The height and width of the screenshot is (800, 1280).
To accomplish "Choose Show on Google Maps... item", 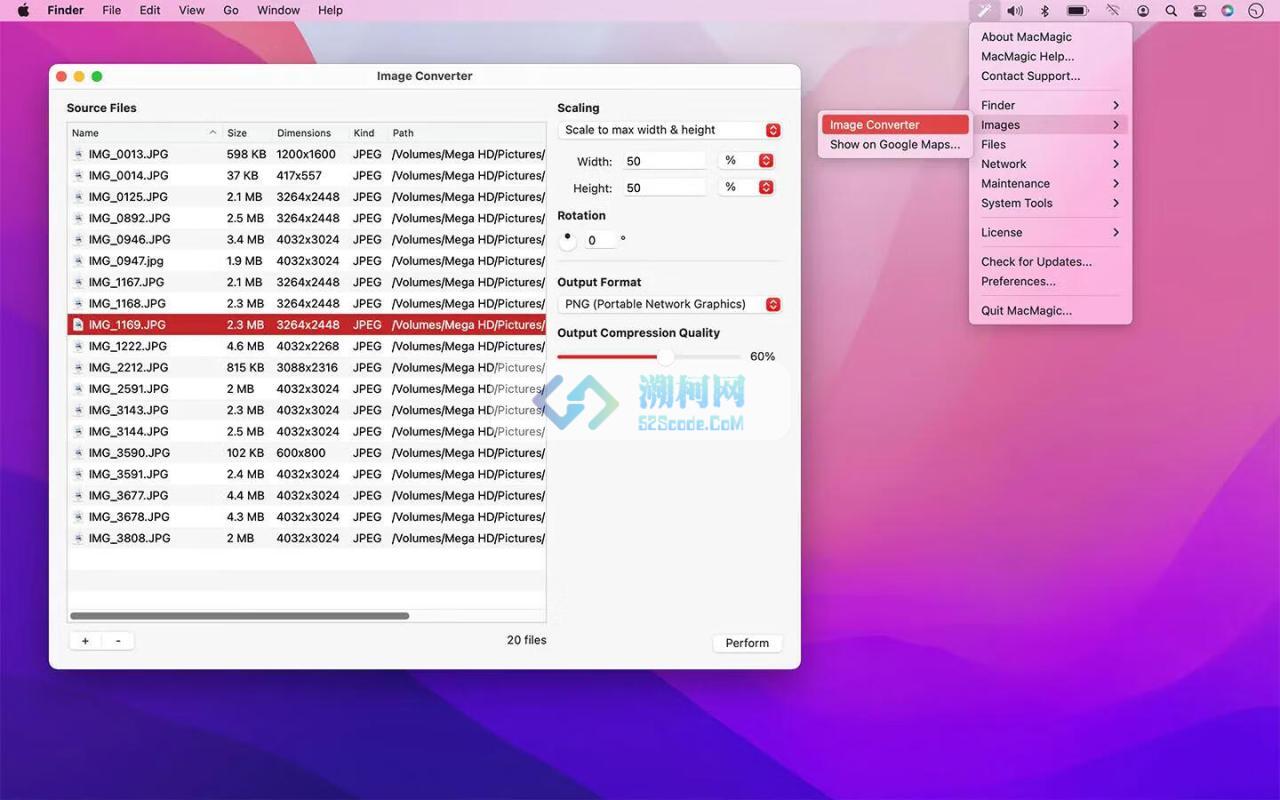I will coord(895,144).
